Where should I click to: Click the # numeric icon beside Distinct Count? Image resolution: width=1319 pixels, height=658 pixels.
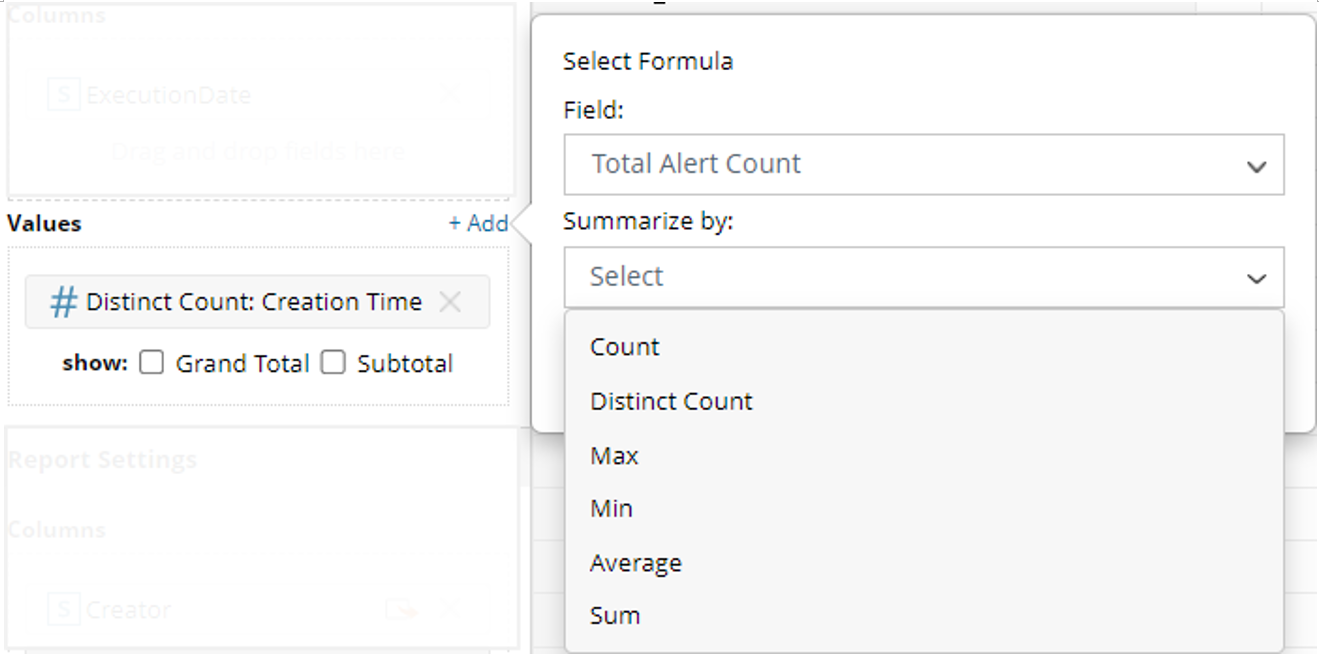(x=62, y=301)
